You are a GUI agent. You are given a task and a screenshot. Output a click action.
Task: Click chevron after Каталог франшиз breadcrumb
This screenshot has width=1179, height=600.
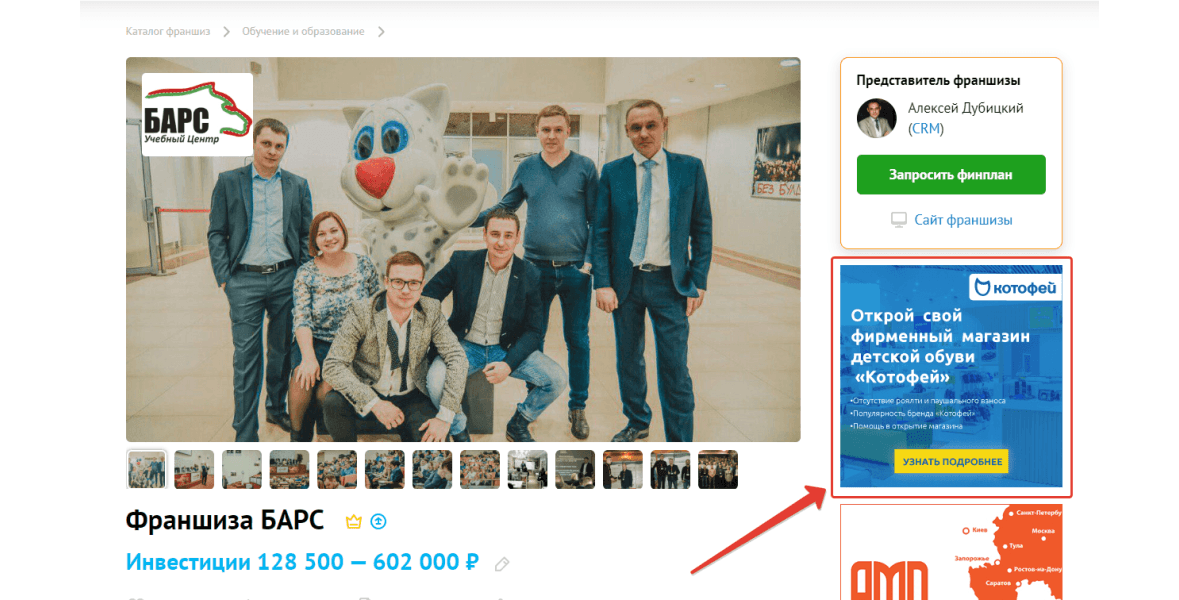click(x=226, y=32)
